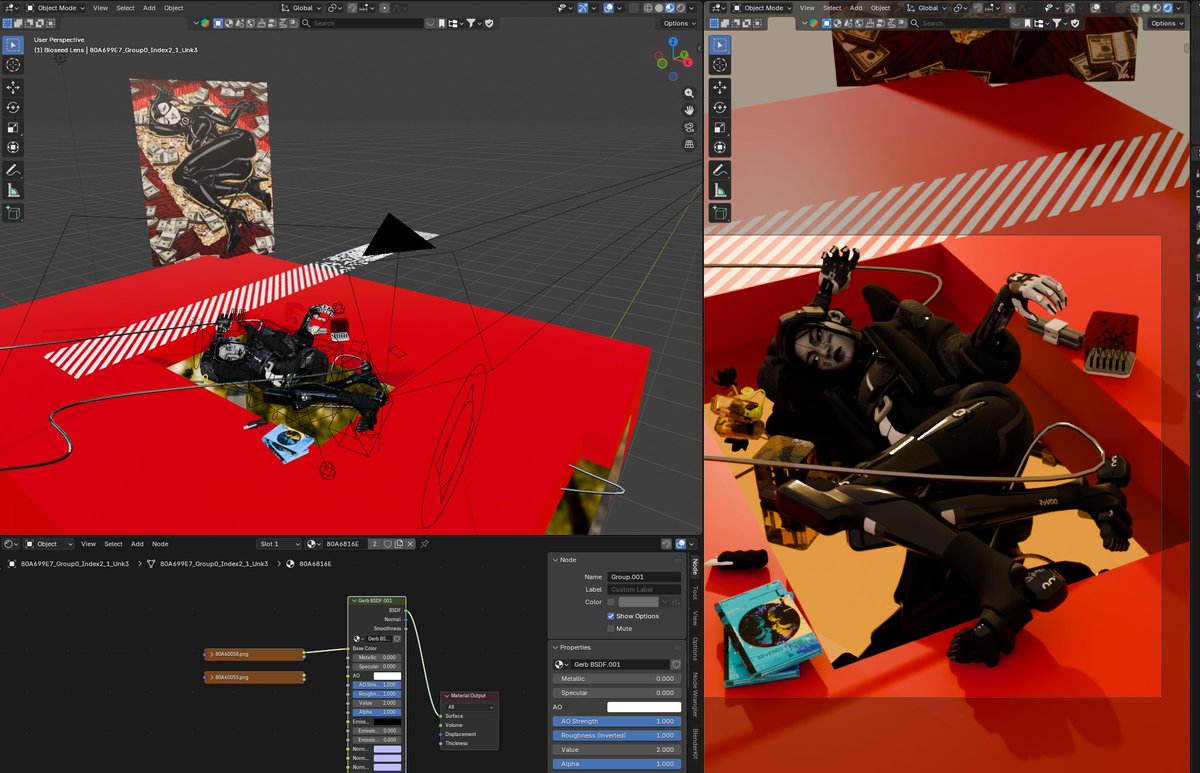Switch to the Node Wrangler sidebar tab

(695, 695)
